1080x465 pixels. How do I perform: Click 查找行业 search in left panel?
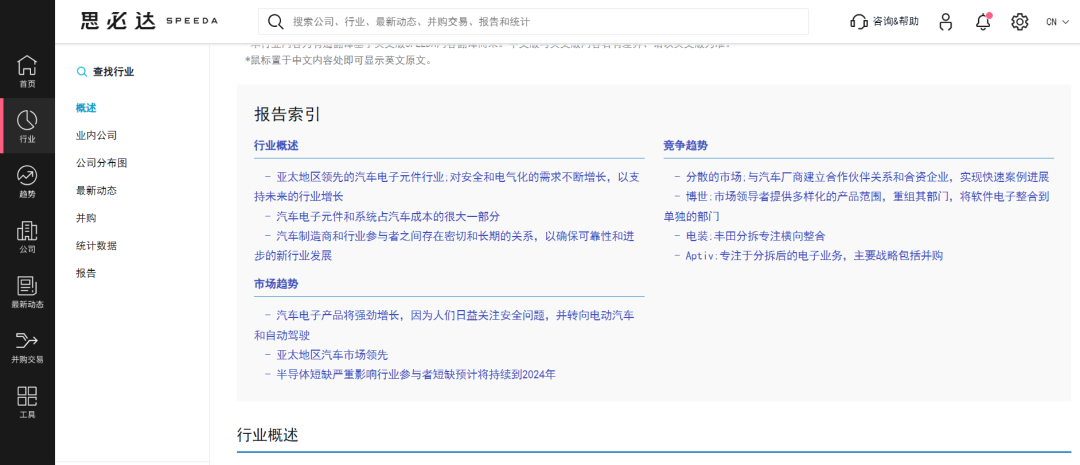pos(105,72)
